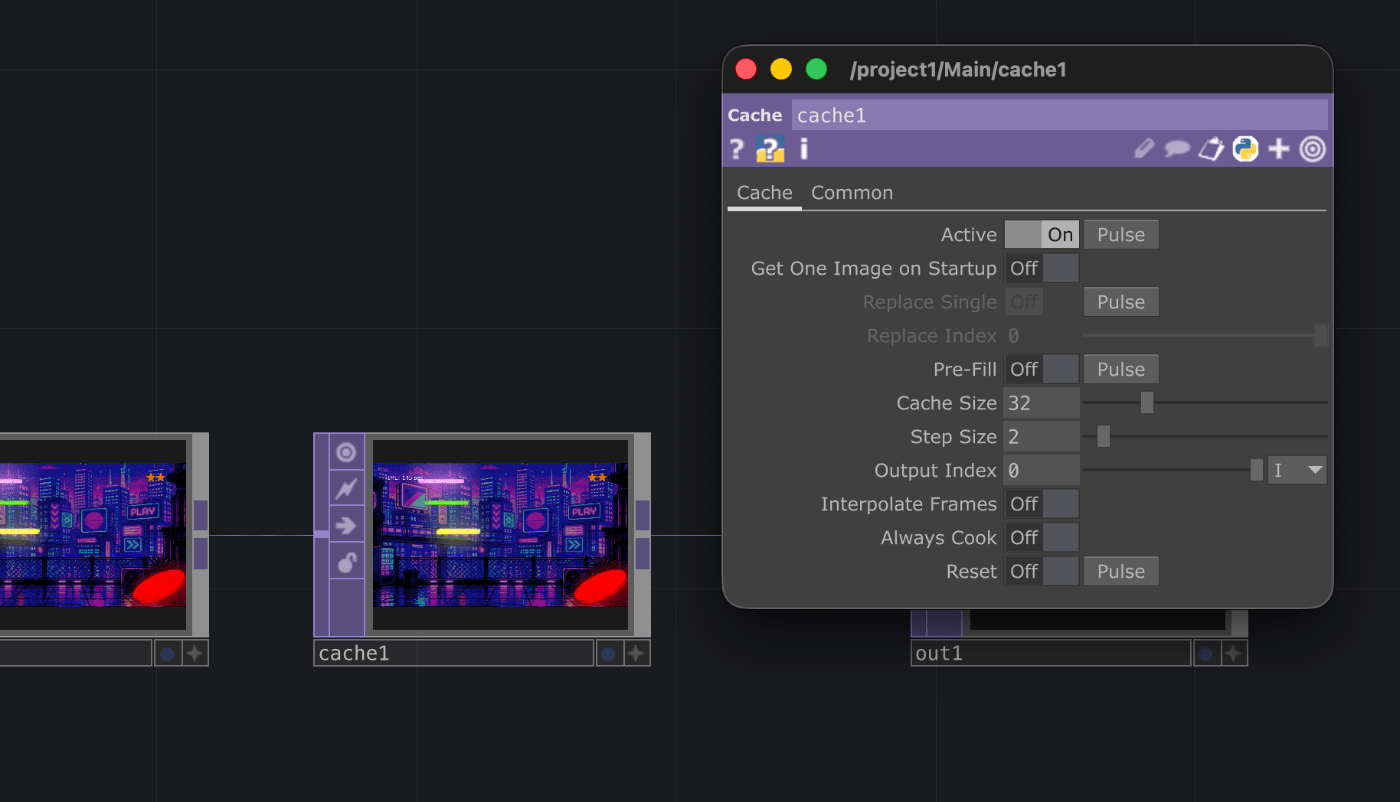1400x802 pixels.
Task: Click the cache1 node name label
Action: (x=453, y=654)
